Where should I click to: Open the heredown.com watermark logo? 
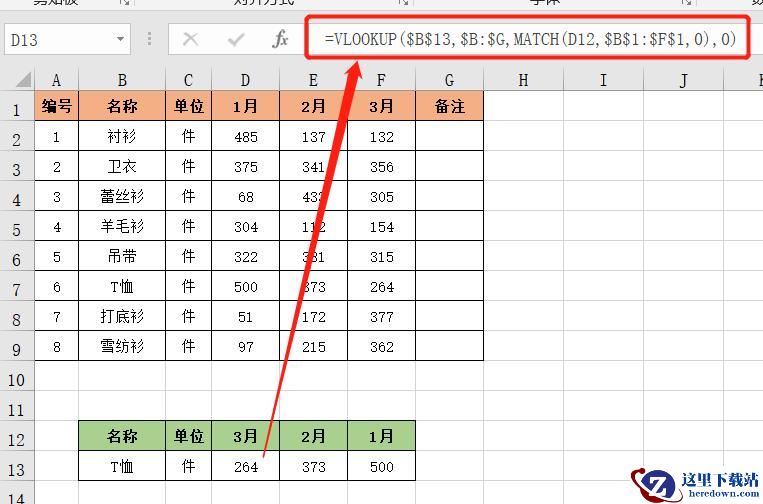(695, 485)
